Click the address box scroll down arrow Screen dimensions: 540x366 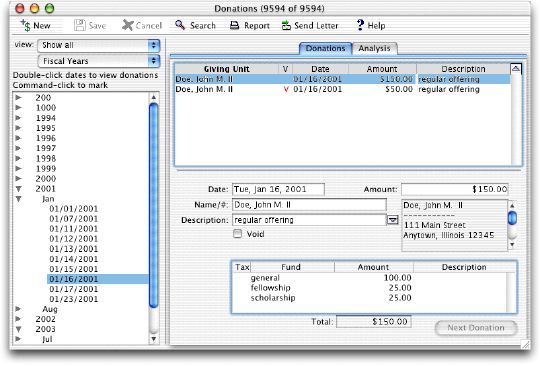(512, 245)
